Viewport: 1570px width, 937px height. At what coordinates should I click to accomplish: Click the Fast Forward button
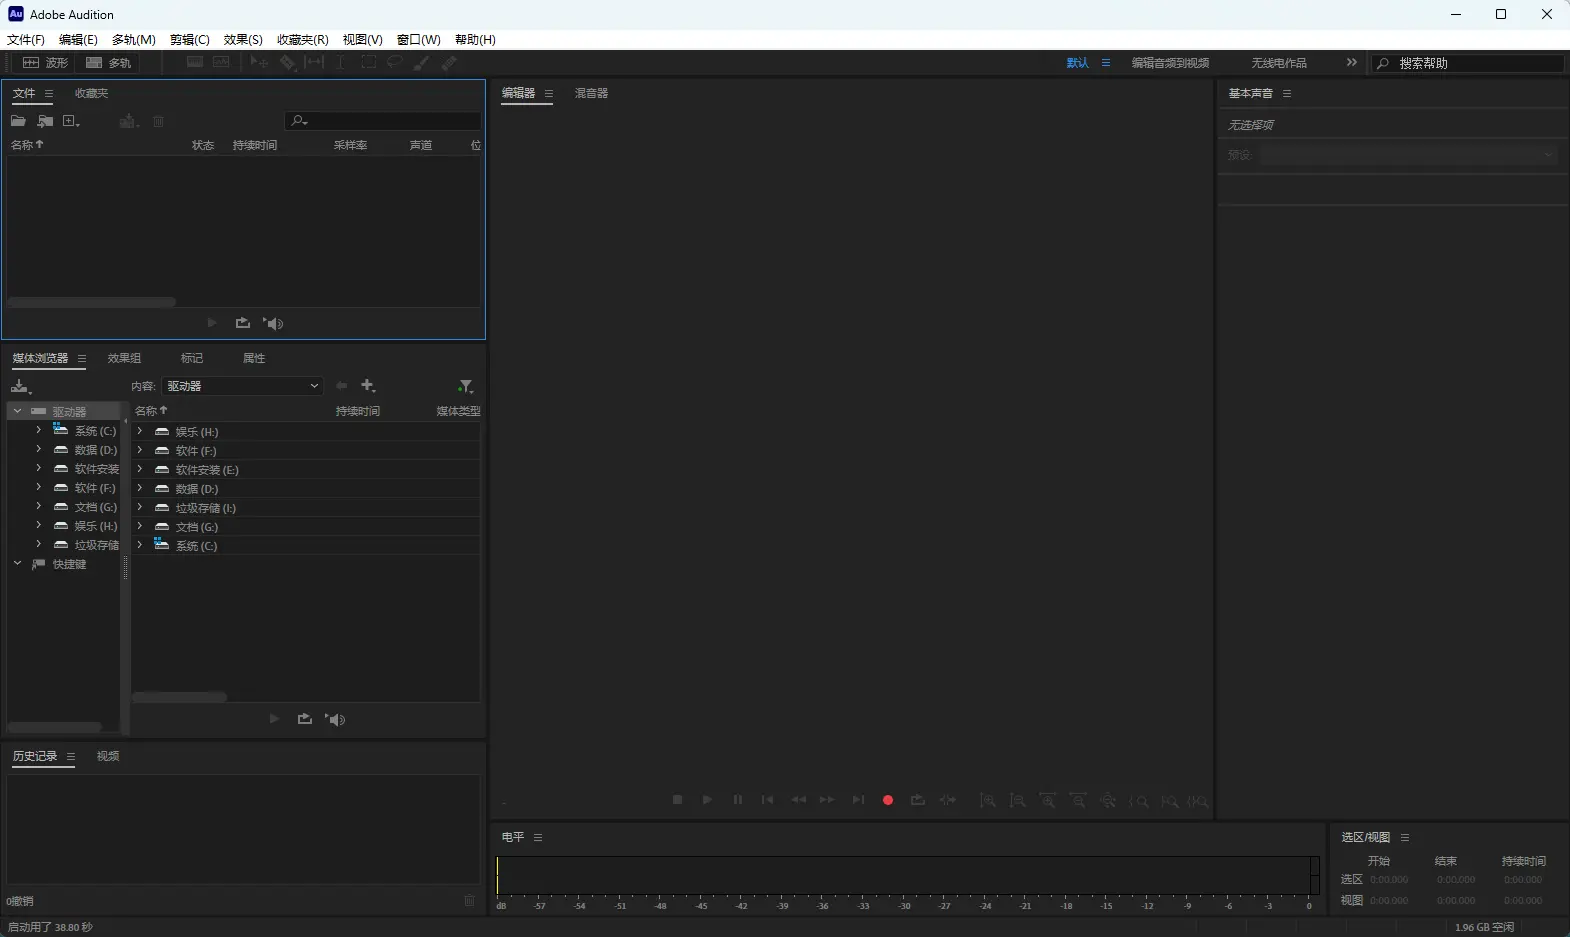tap(827, 800)
